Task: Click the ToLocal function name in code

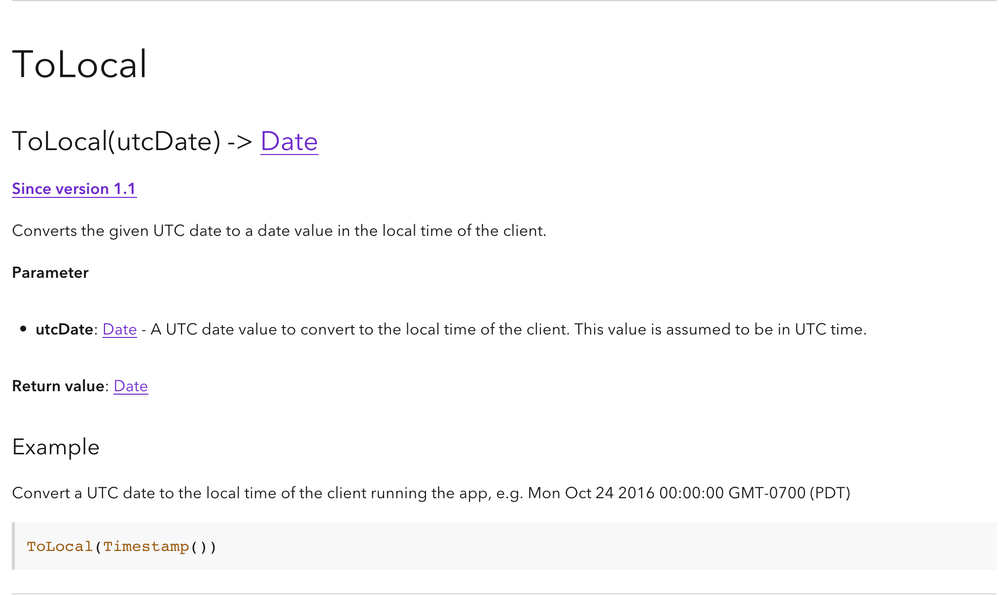Action: point(60,546)
